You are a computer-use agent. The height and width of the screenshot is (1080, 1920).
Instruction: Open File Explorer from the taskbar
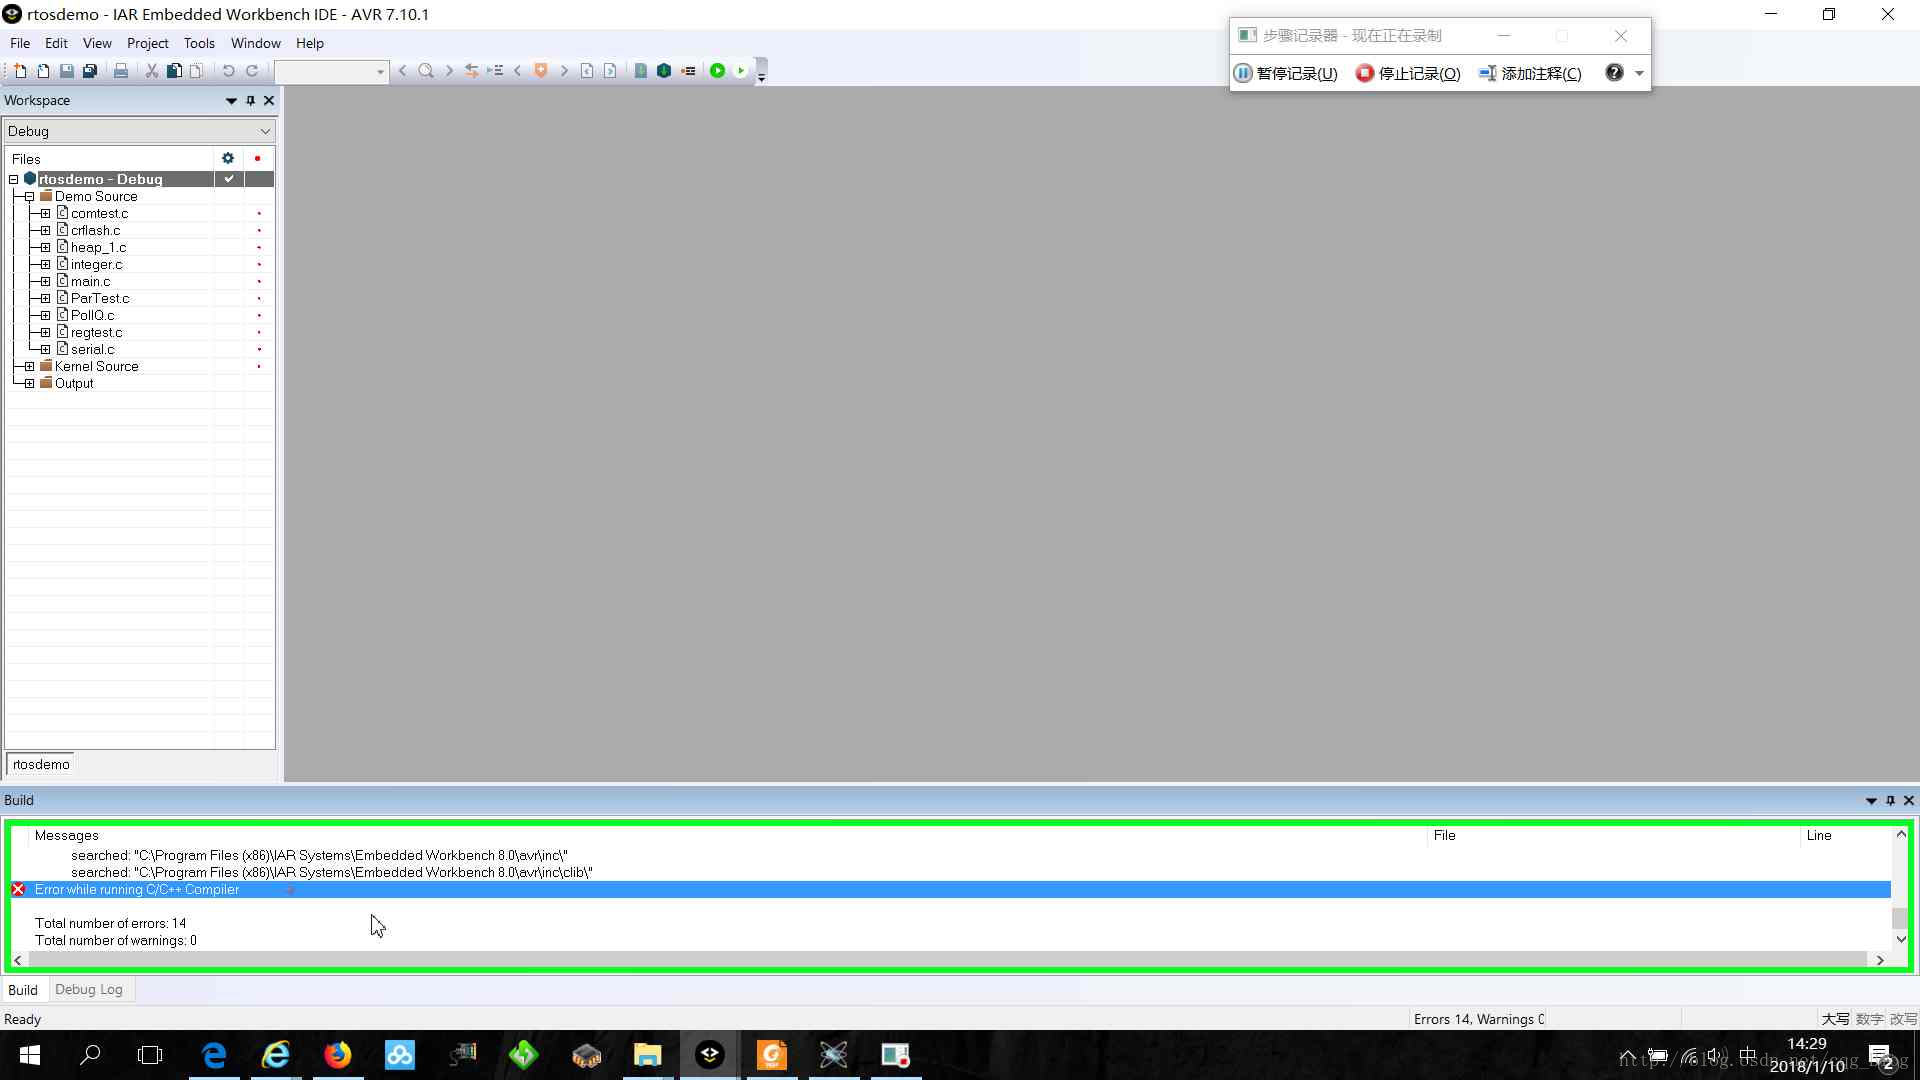(647, 1055)
